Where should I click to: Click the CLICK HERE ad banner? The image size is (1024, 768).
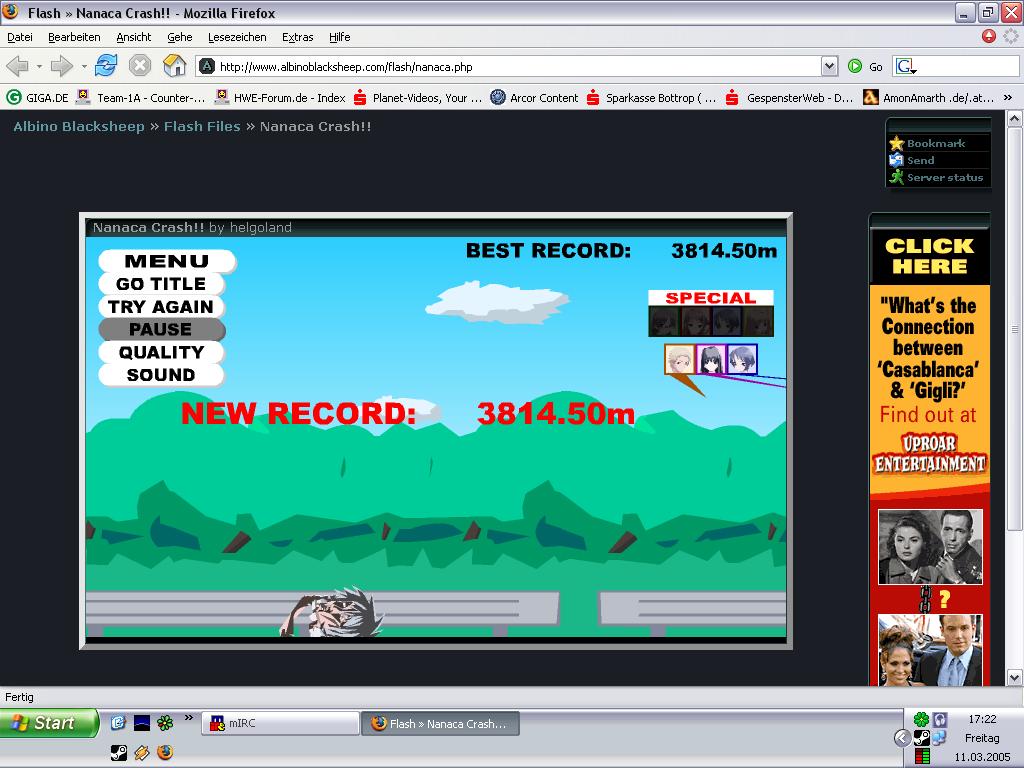(x=929, y=256)
